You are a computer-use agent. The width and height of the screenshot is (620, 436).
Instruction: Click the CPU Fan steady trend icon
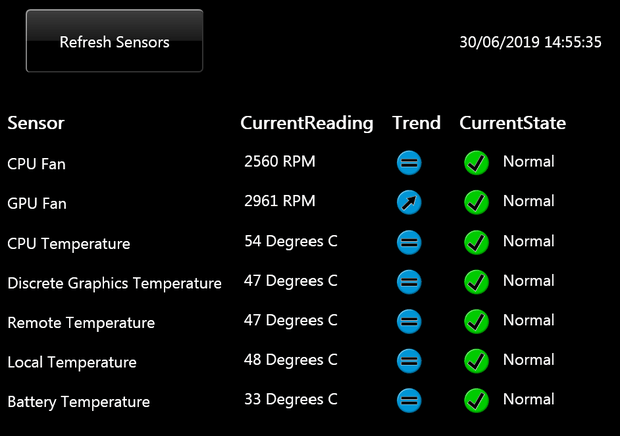click(x=409, y=162)
